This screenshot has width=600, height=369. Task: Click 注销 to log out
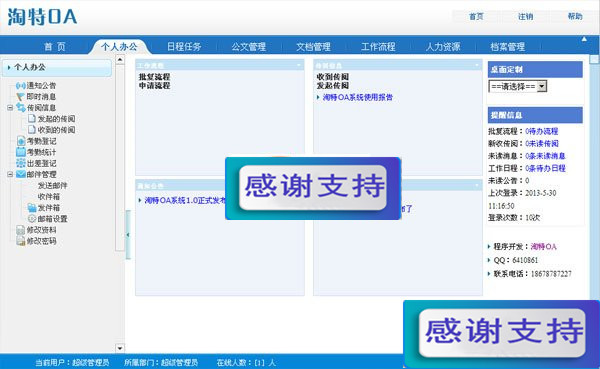coord(525,16)
